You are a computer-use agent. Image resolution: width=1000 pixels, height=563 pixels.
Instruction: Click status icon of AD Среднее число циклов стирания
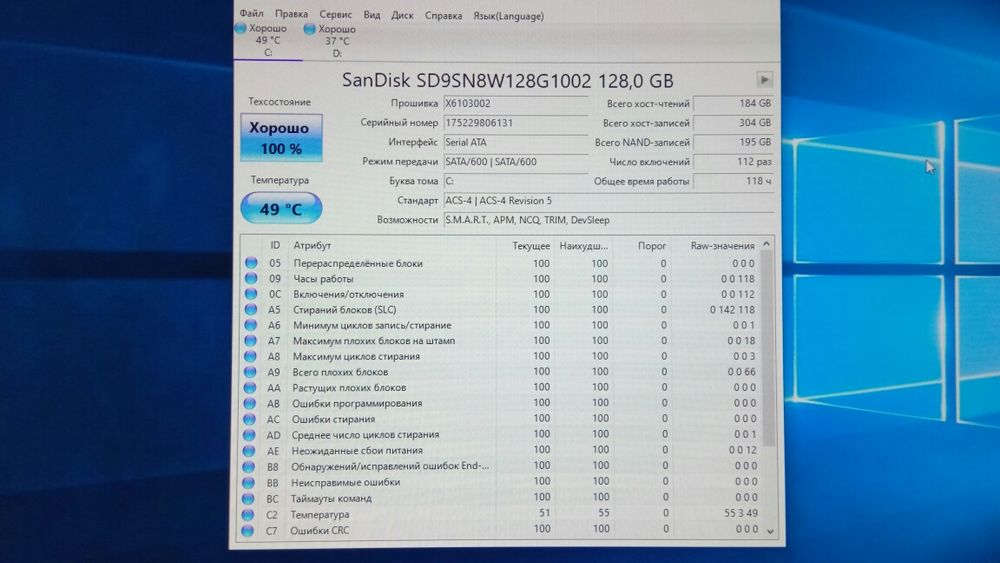(x=249, y=435)
